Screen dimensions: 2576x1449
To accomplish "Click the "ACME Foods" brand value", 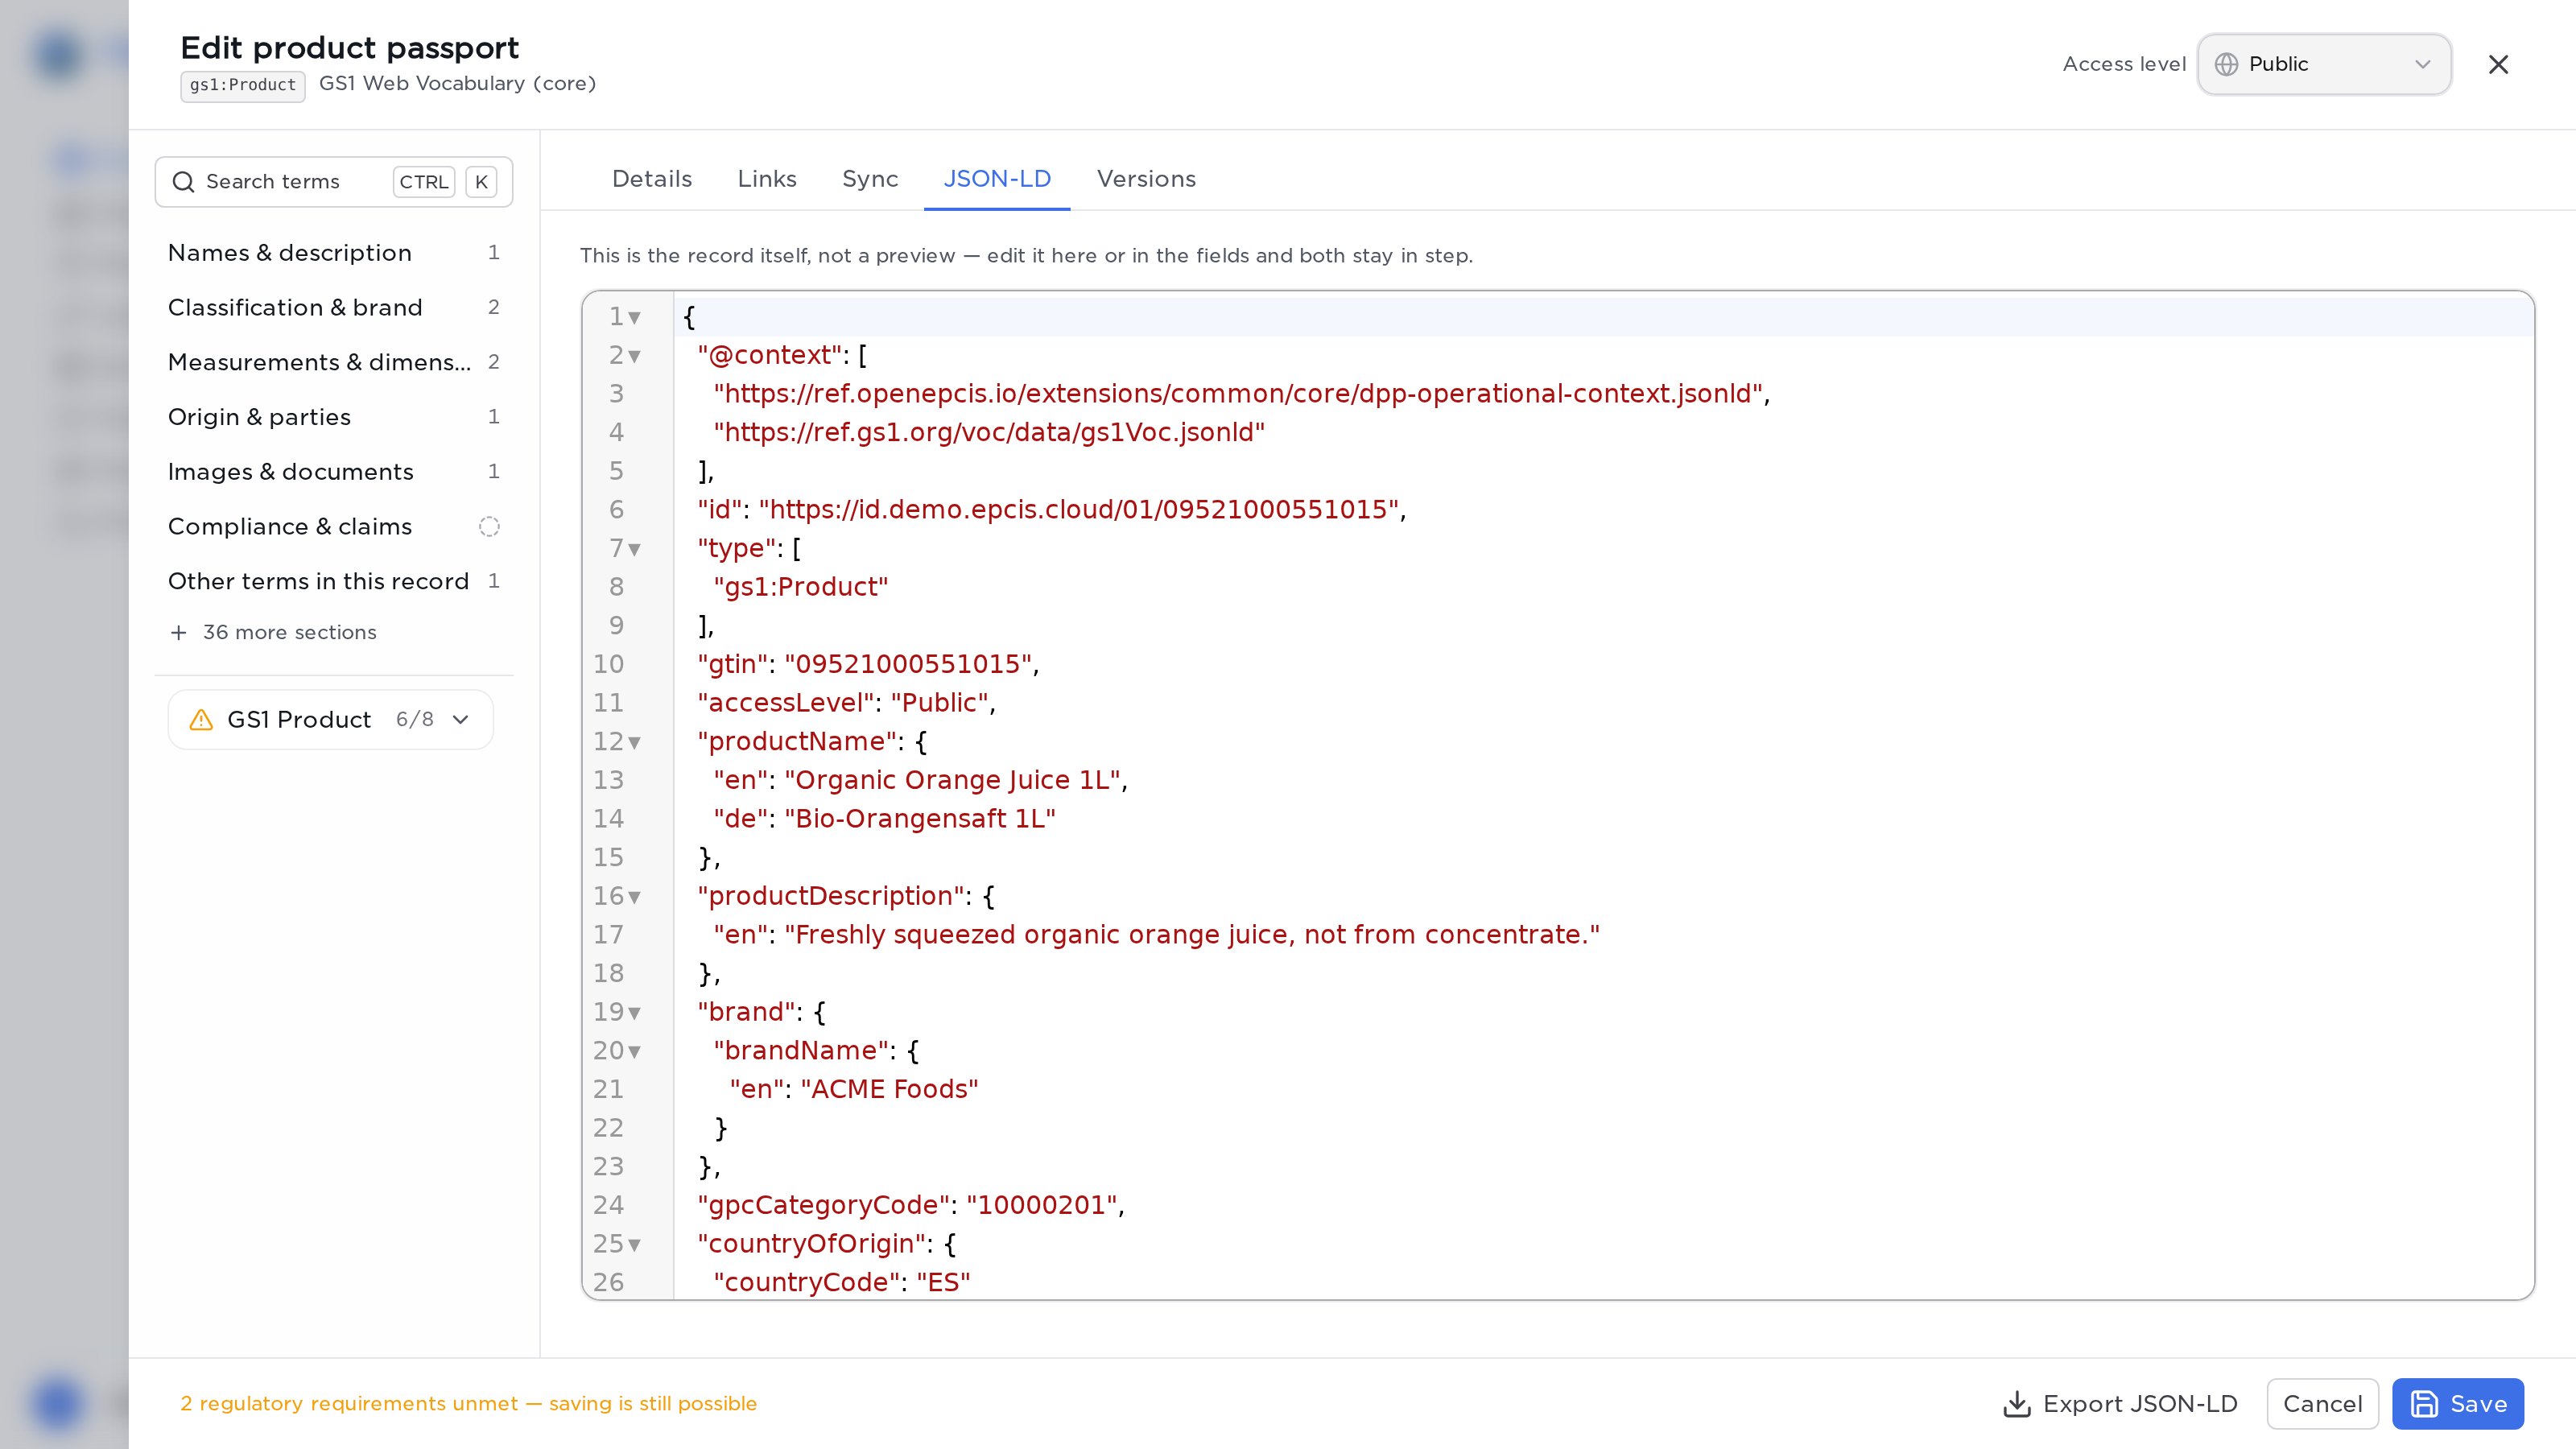I will 889,1089.
